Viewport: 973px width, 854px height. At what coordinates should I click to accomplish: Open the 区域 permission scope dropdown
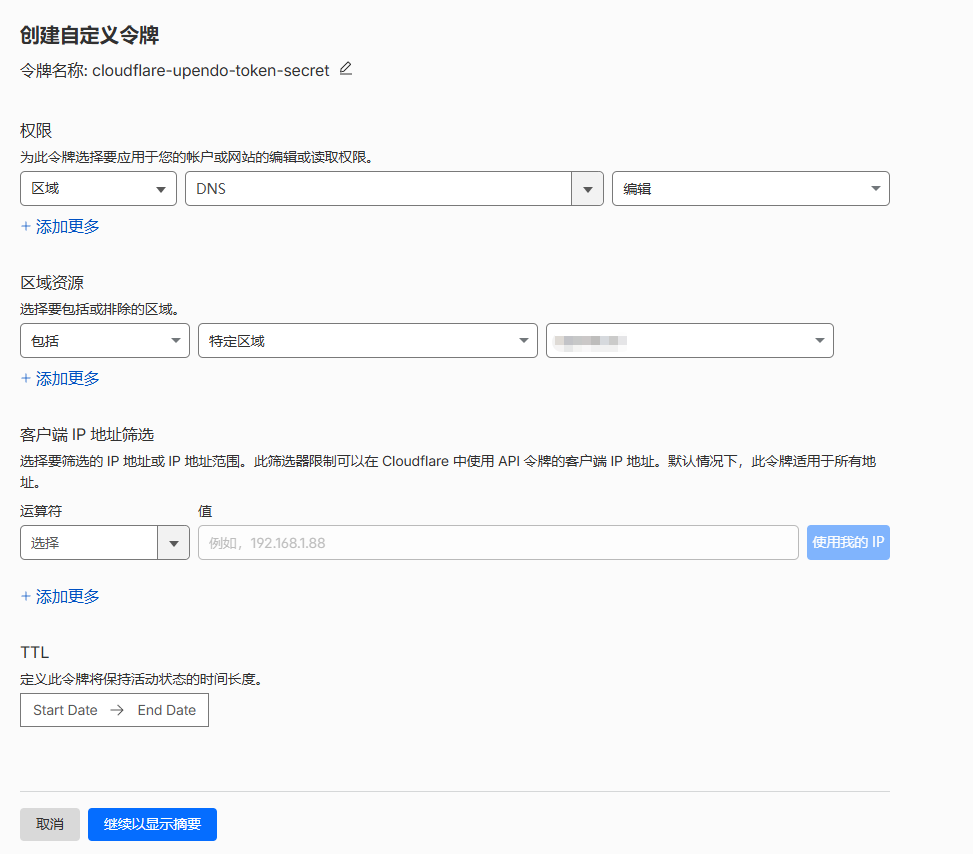pyautogui.click(x=98, y=189)
